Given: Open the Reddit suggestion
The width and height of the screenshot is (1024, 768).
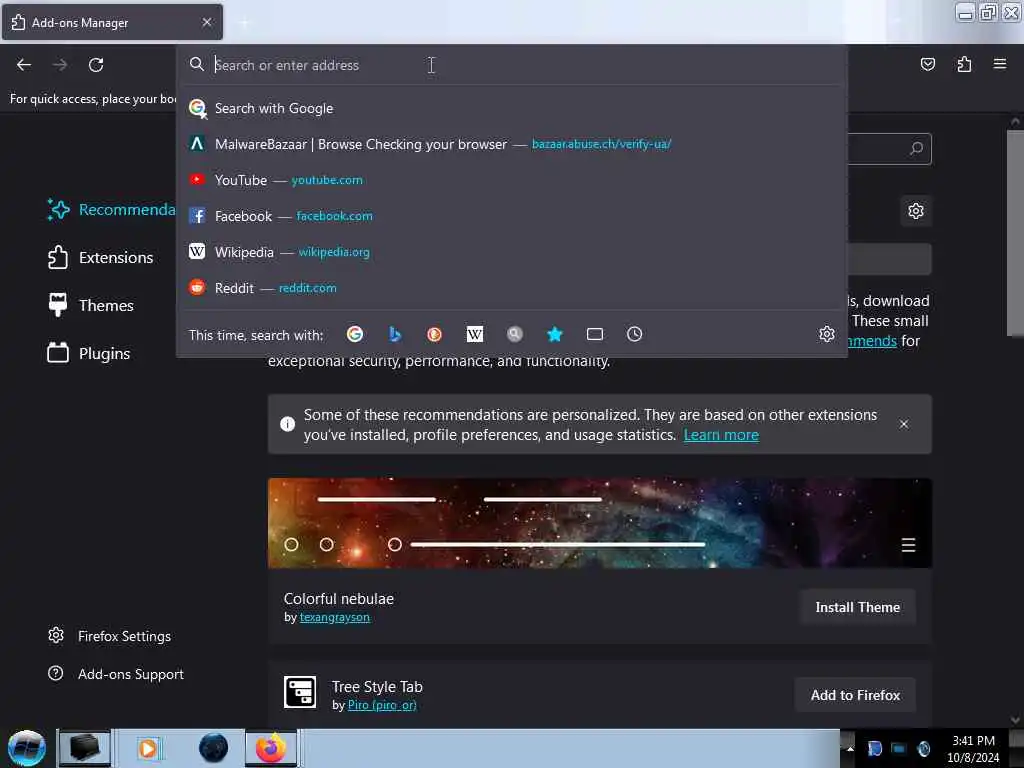Looking at the screenshot, I should 511,288.
